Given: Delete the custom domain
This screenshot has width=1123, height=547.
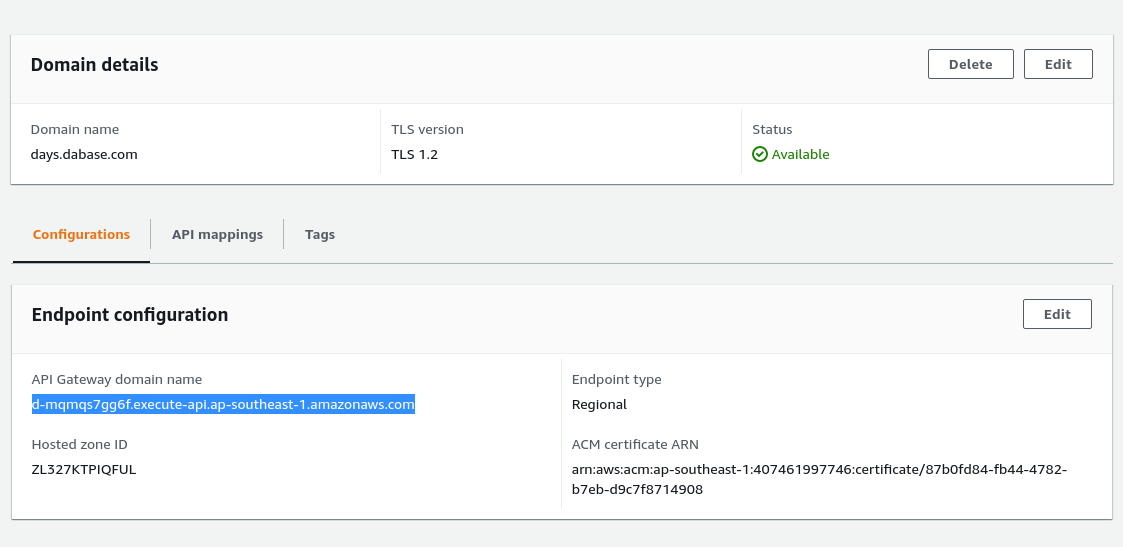Looking at the screenshot, I should 970,64.
